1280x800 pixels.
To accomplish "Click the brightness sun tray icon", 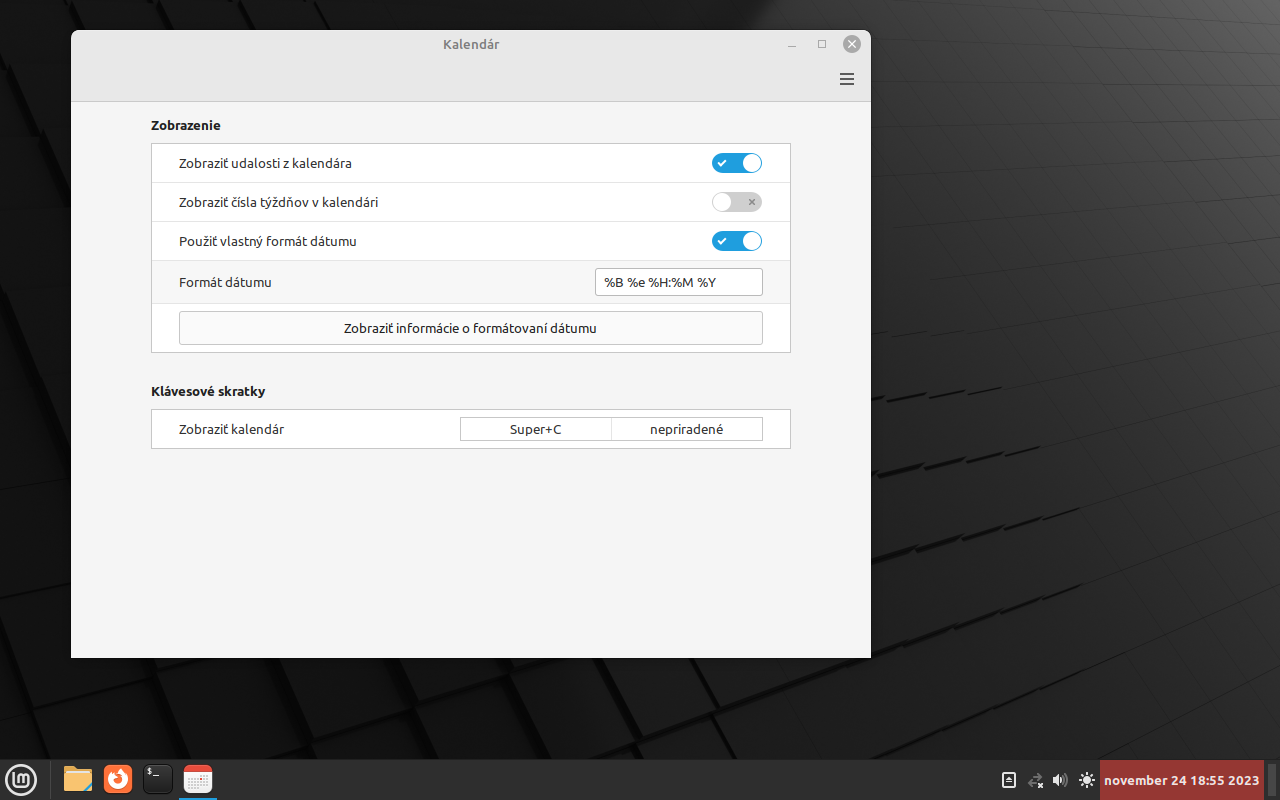I will click(1087, 780).
